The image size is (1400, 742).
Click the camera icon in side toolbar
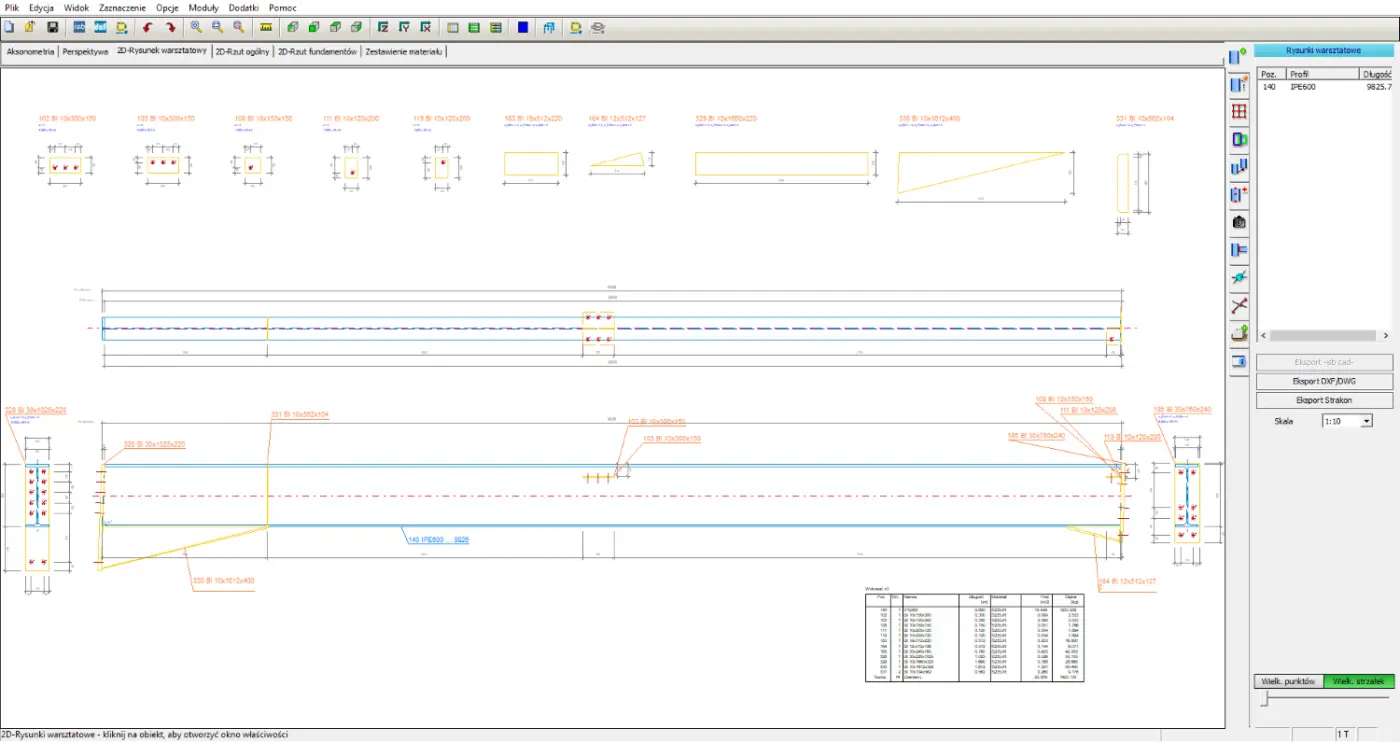point(1239,222)
